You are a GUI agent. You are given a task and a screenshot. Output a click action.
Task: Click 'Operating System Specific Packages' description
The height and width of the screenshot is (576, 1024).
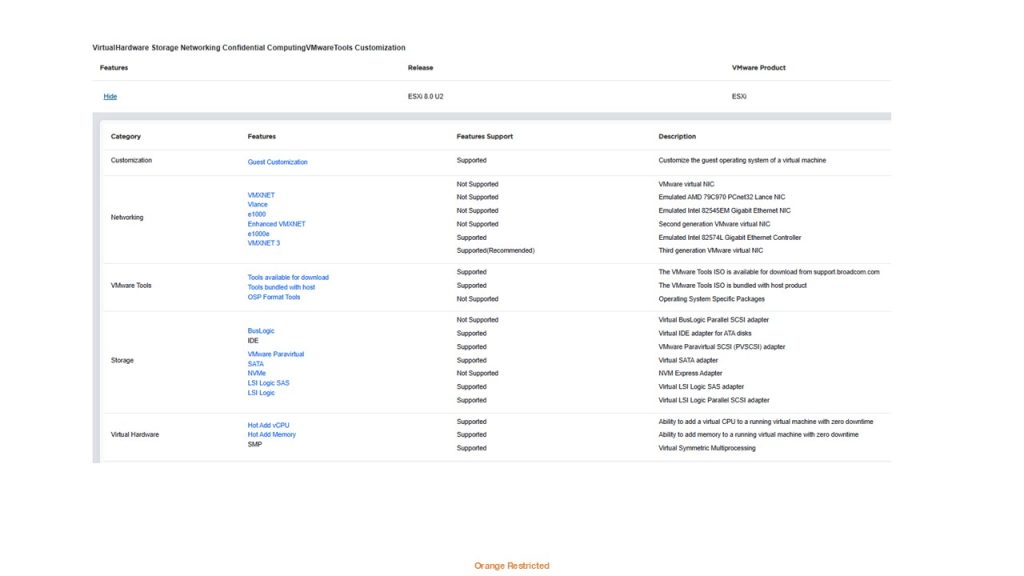(711, 299)
